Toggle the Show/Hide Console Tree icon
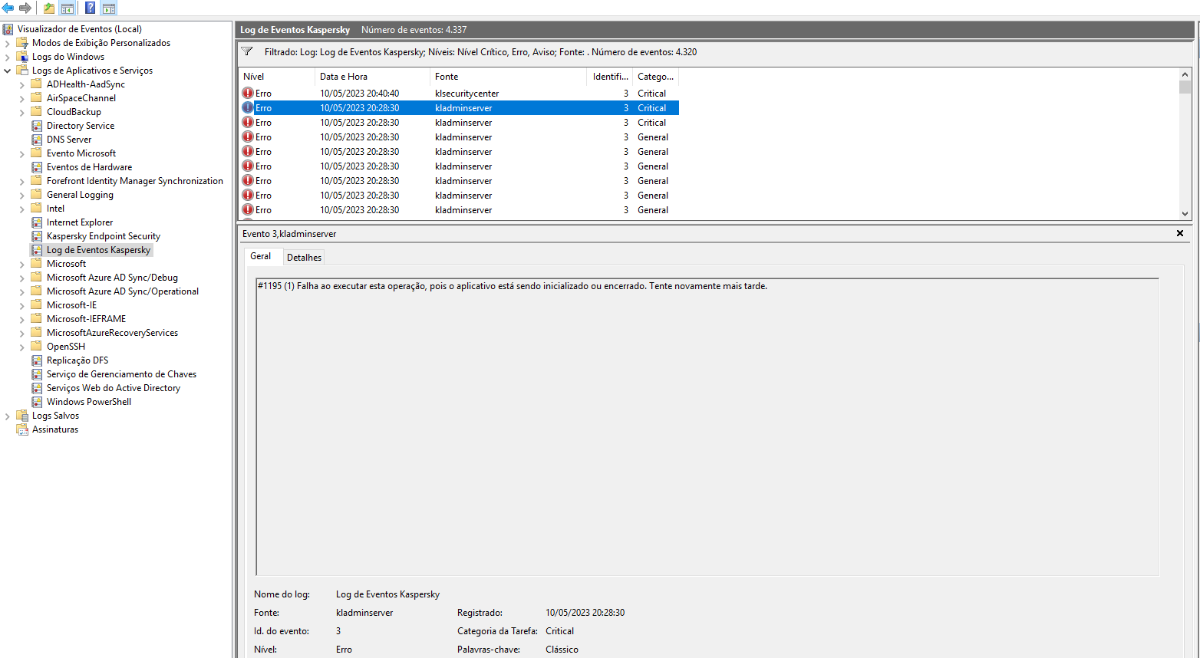This screenshot has height=658, width=1200. pyautogui.click(x=67, y=8)
